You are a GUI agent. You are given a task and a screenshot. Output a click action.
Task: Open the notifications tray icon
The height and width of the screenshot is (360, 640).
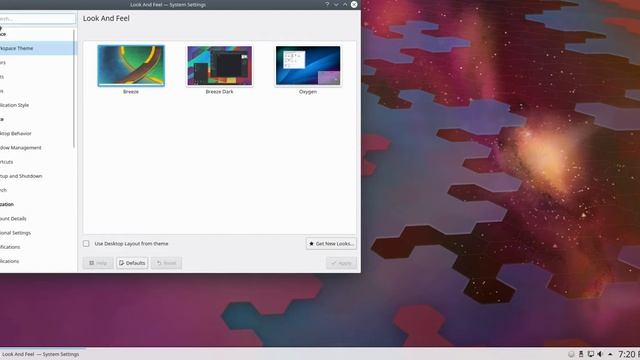571,354
